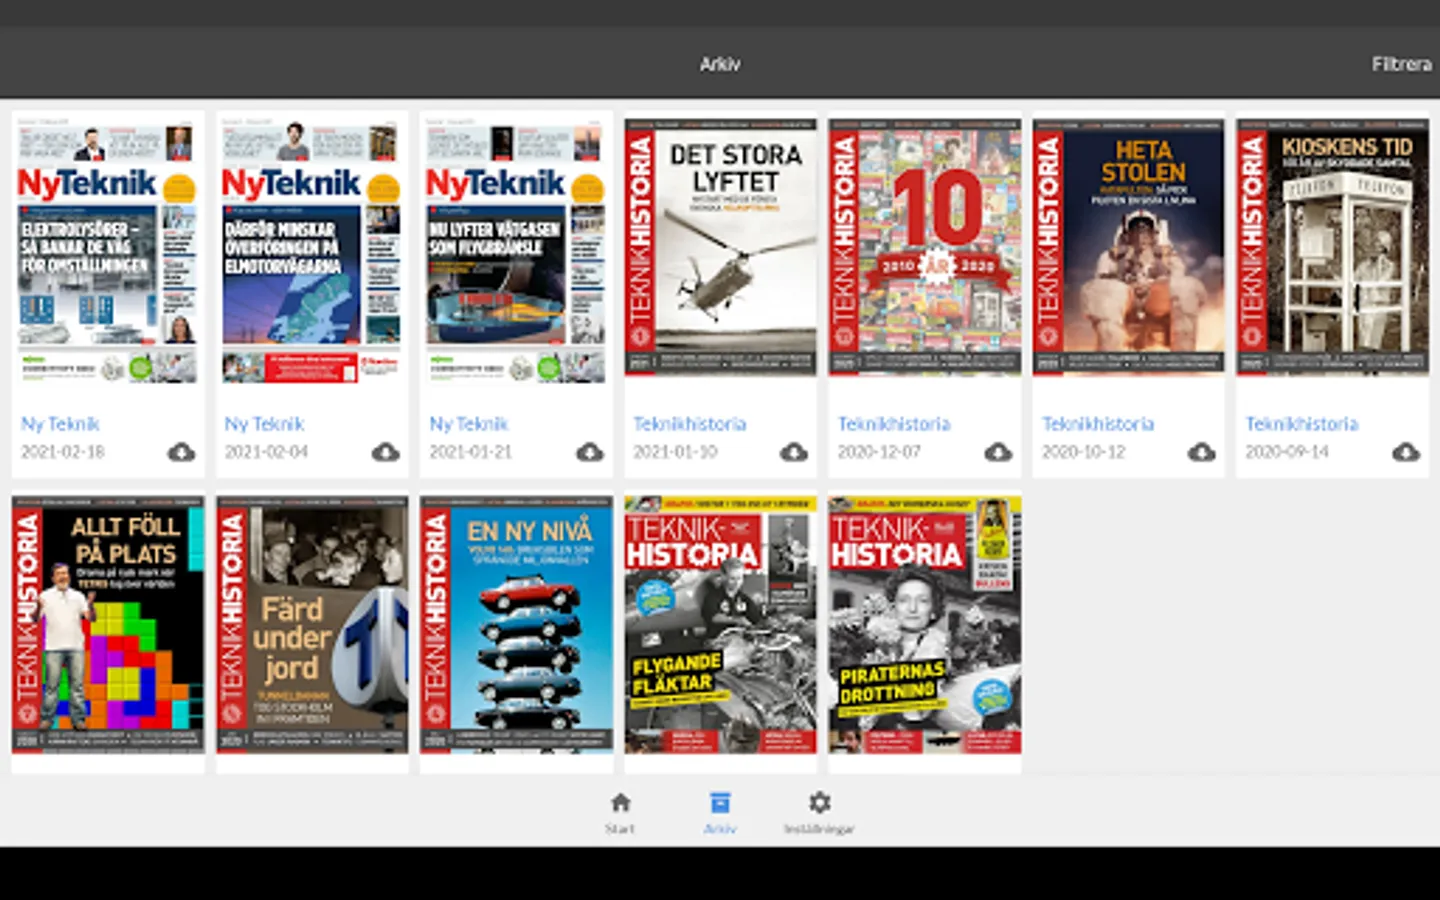Click the Ny Teknik title dated 2021-02-18
This screenshot has width=1440, height=900.
coord(60,424)
